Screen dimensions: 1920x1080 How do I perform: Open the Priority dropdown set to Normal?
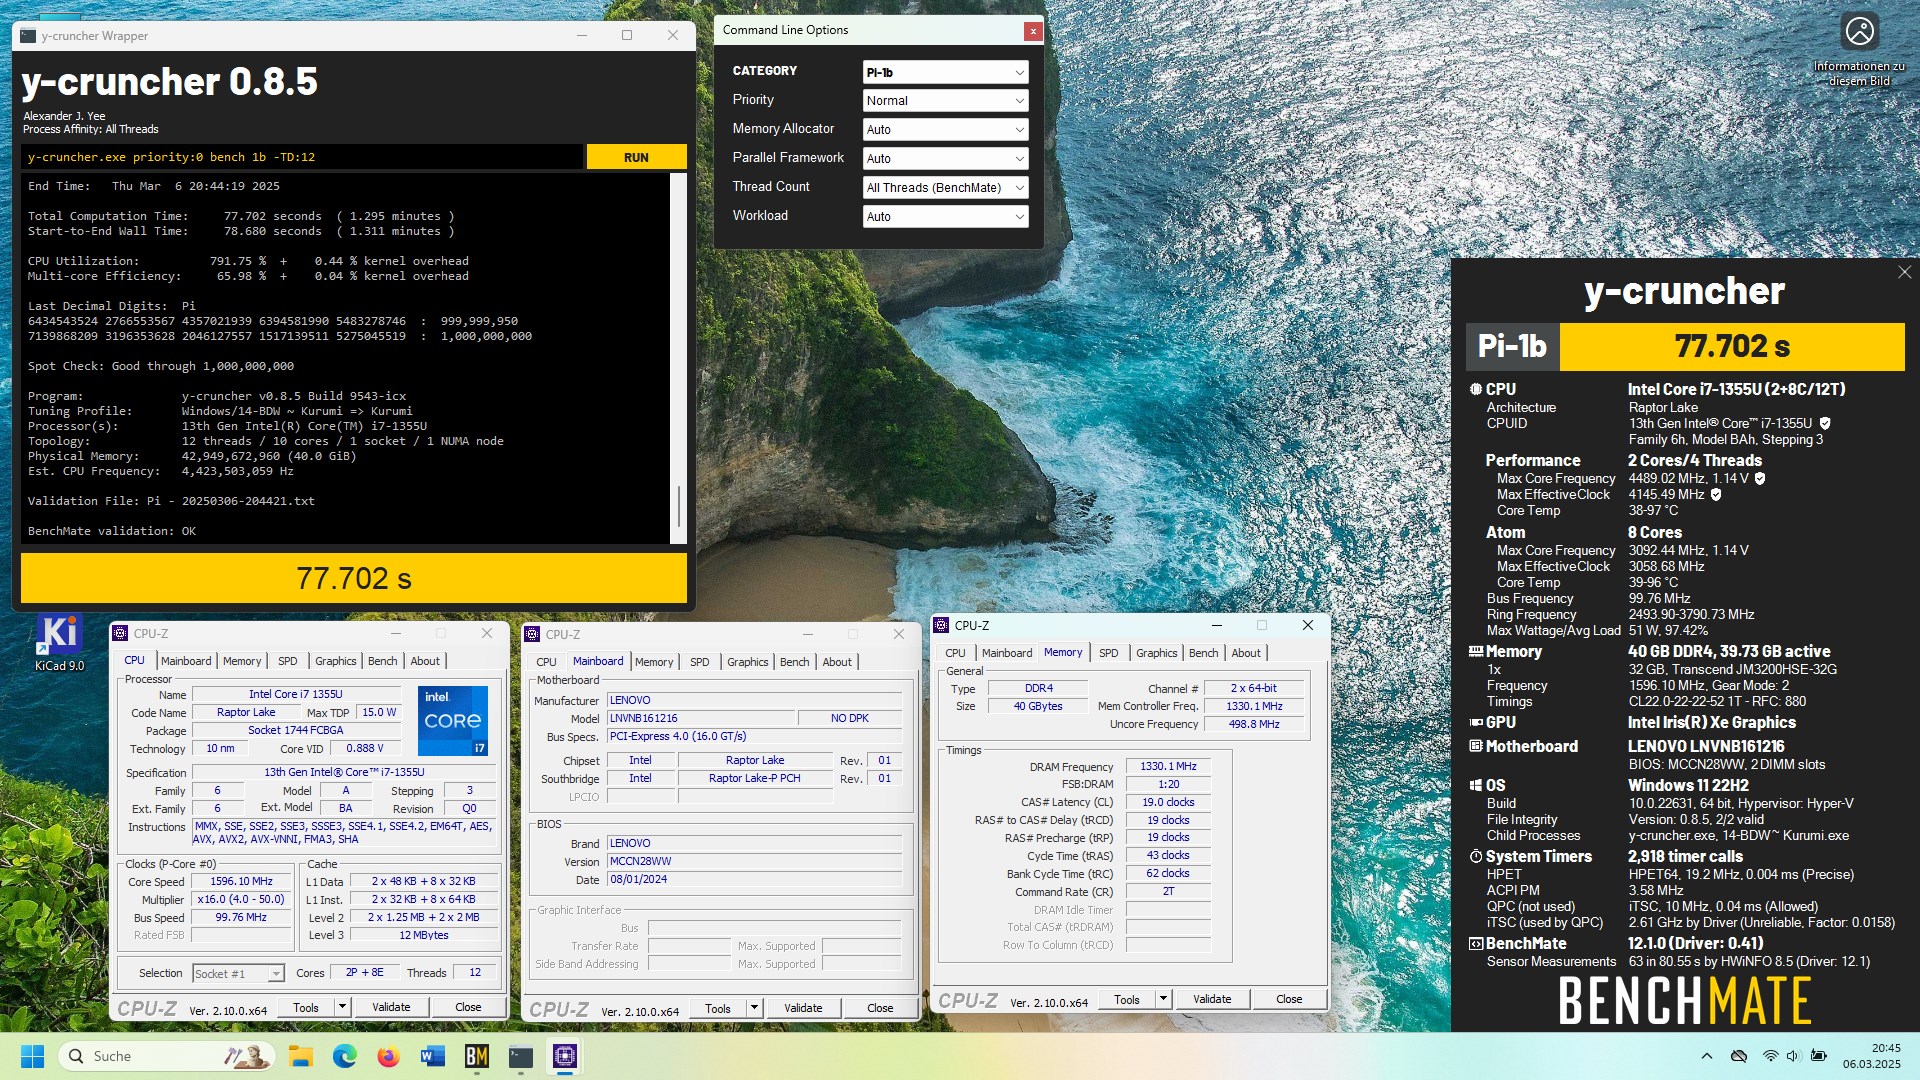point(945,101)
